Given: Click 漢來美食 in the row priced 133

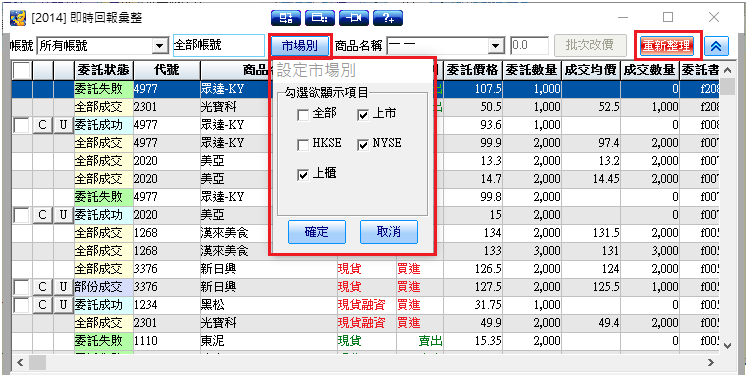Looking at the screenshot, I should (224, 251).
